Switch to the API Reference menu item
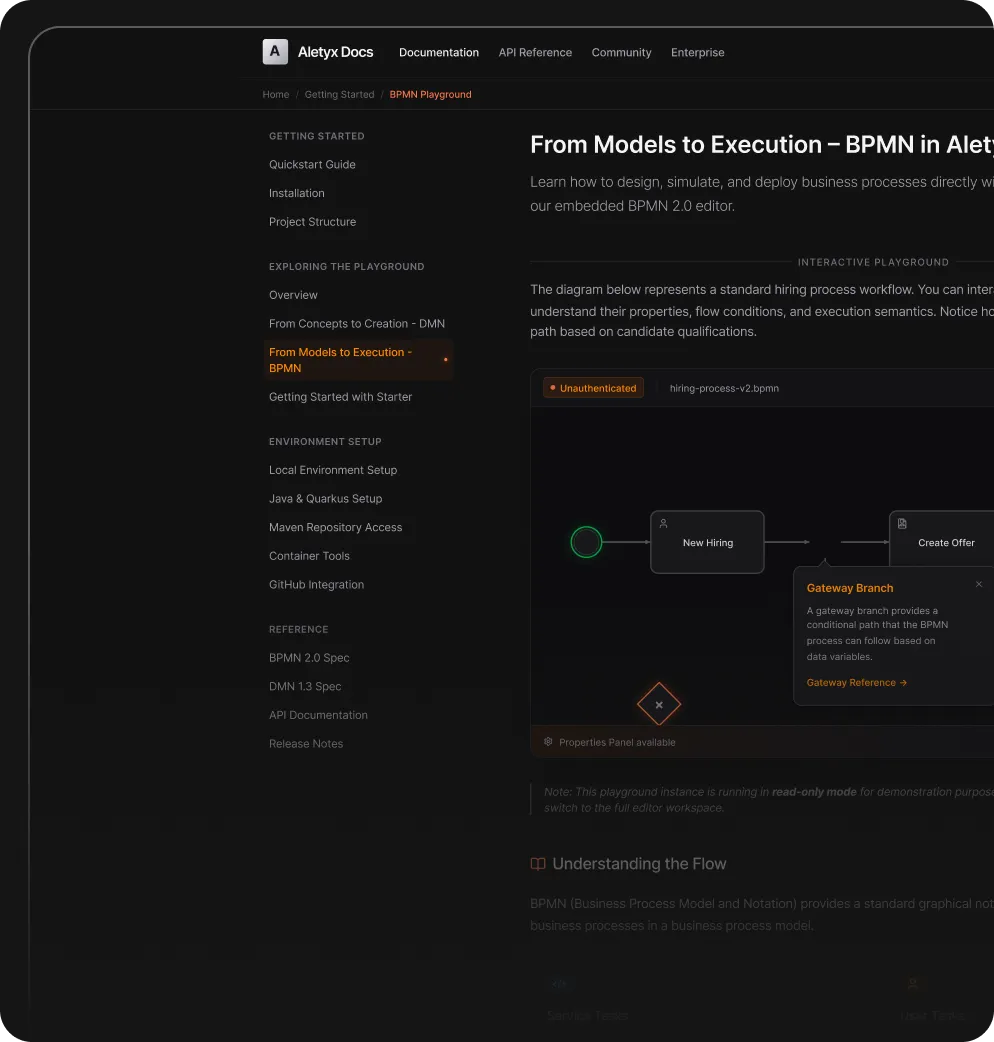 535,52
